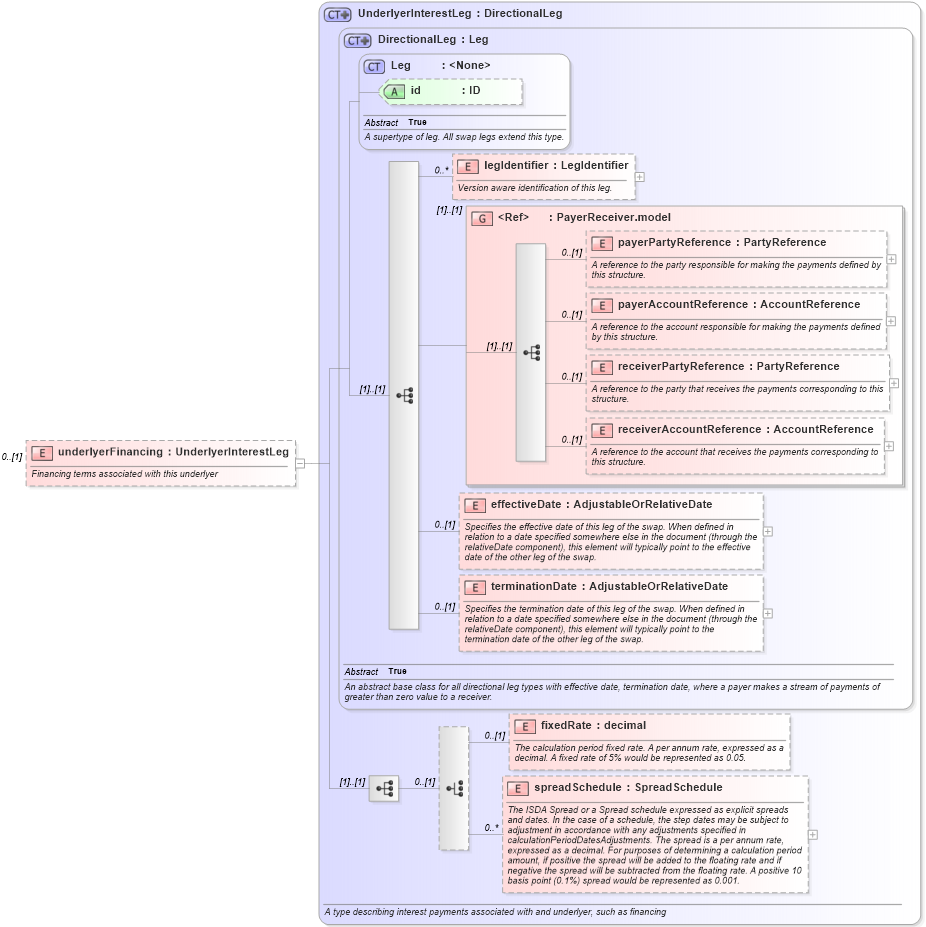Screen dimensions: 926x927
Task: Click the payerAccountReference : AccountReference label
Action: click(x=739, y=304)
